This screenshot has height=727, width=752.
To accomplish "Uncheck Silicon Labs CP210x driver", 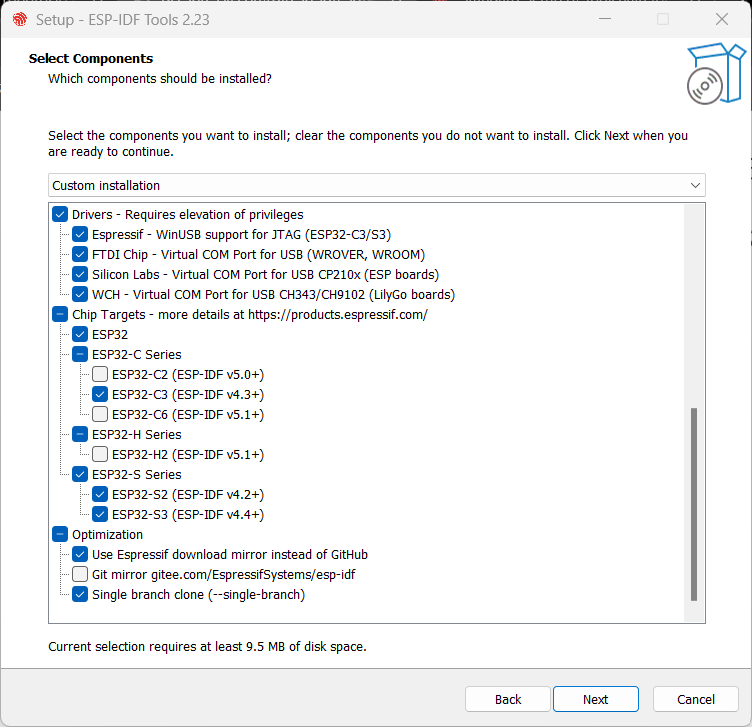I will pos(80,274).
